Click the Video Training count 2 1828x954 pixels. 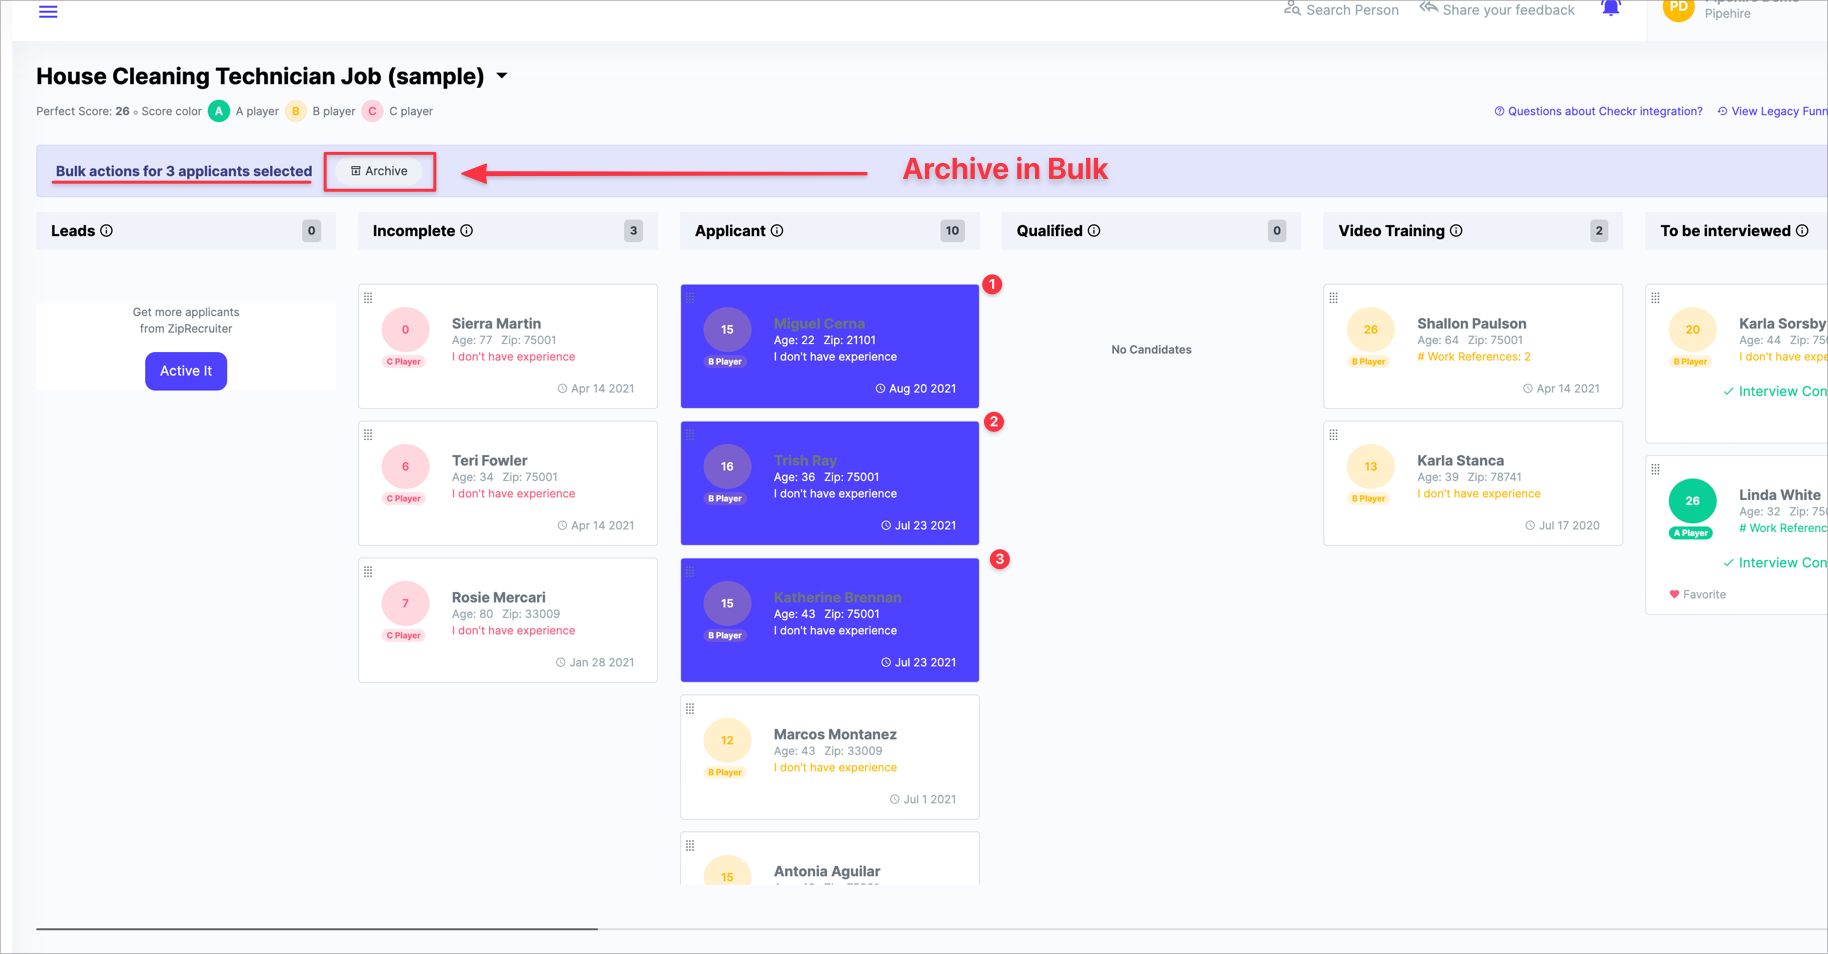coord(1599,231)
